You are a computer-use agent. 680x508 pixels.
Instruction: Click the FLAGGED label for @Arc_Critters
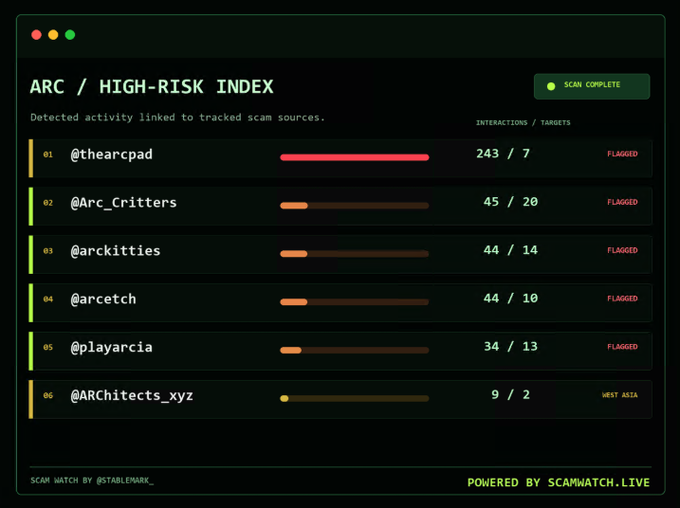[622, 202]
